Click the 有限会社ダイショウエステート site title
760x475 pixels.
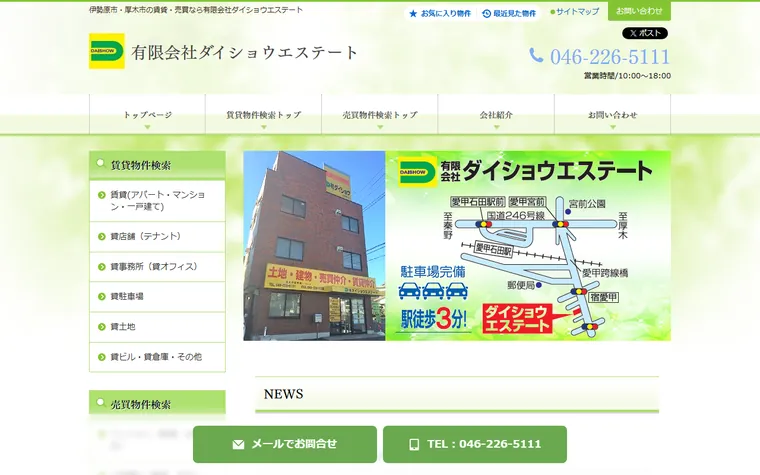click(x=244, y=52)
